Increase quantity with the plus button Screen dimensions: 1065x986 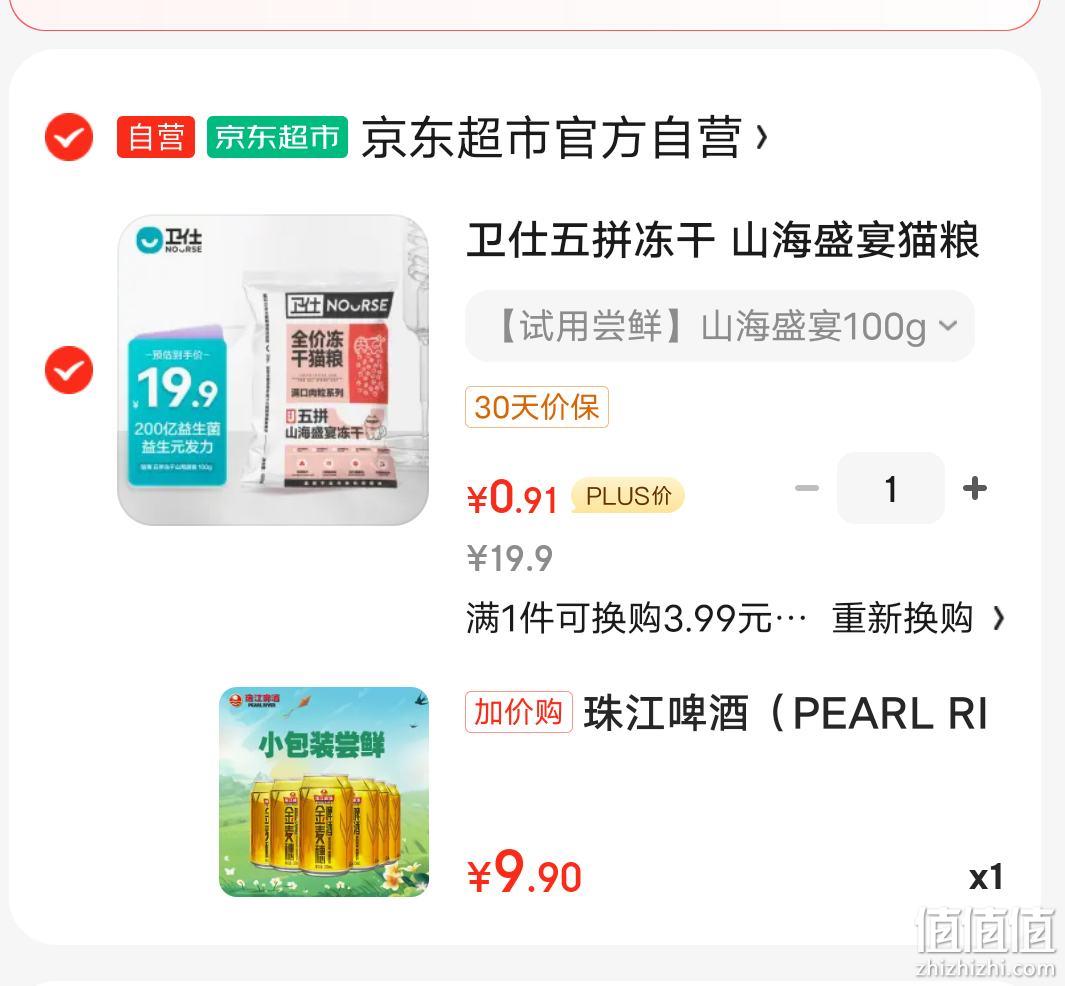(975, 488)
